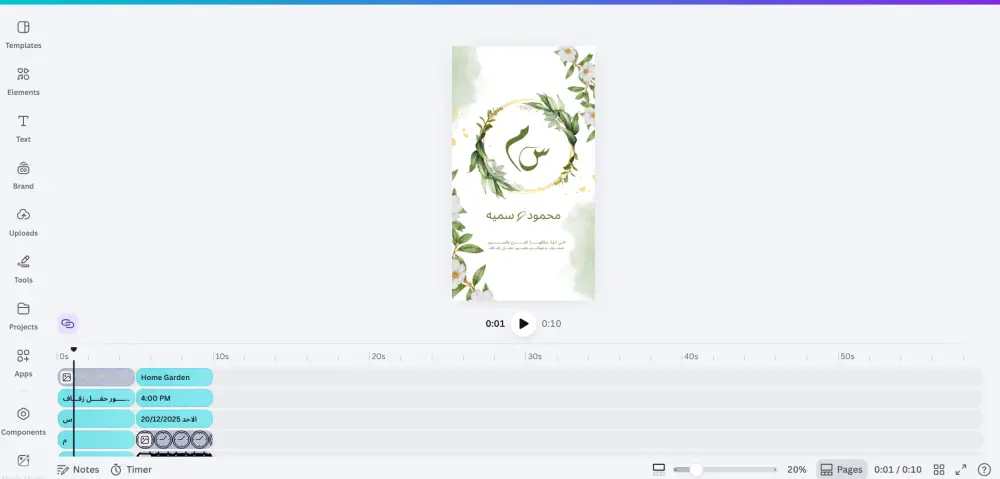The width and height of the screenshot is (1000, 479).
Task: Click the purple link icon above timeline
Action: pos(68,323)
